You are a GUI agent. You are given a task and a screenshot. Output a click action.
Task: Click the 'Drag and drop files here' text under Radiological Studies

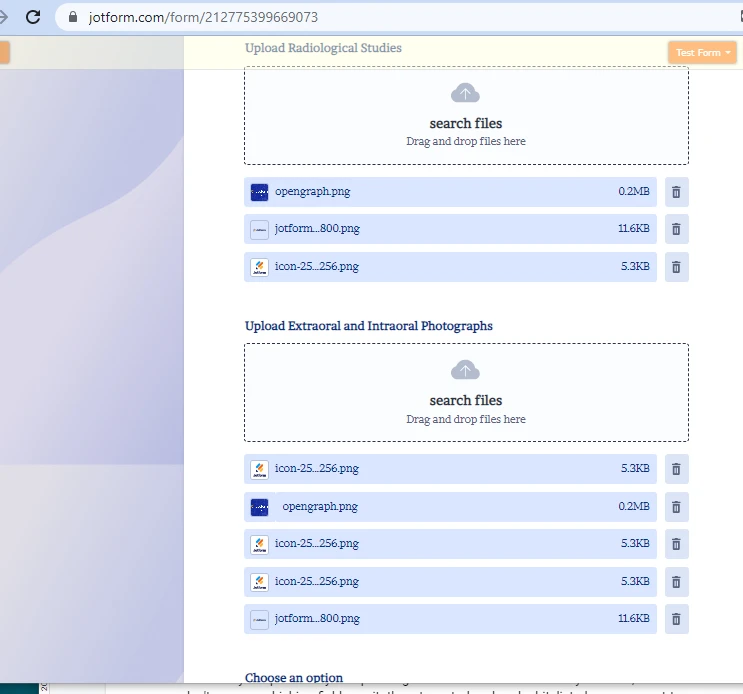pos(465,142)
